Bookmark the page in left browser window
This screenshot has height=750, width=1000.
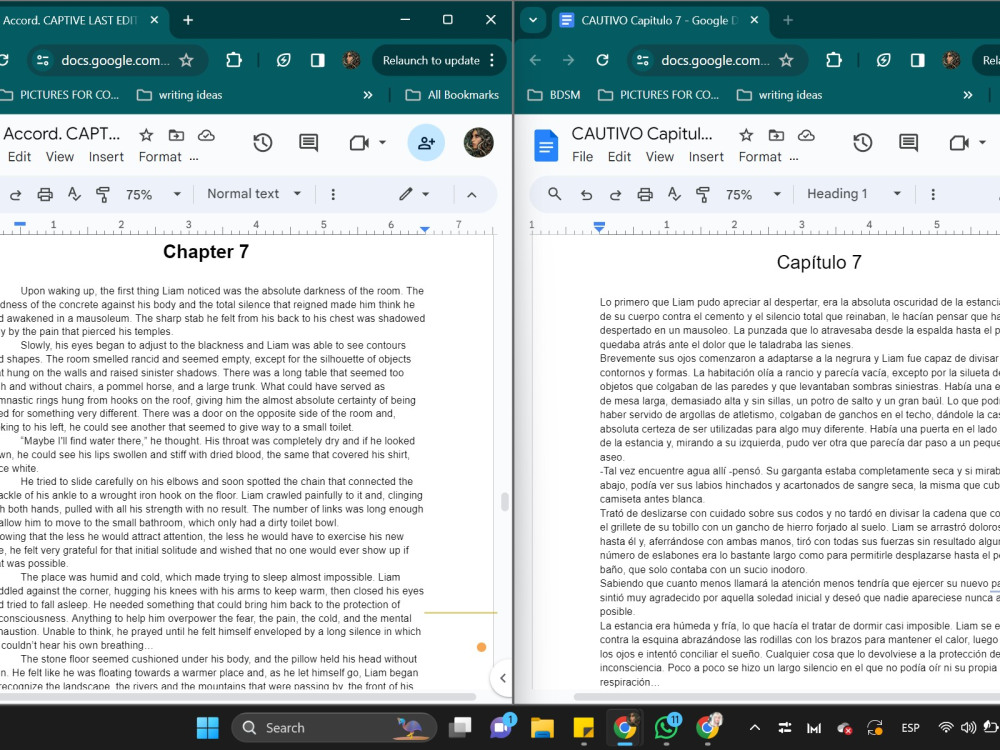pyautogui.click(x=186, y=61)
